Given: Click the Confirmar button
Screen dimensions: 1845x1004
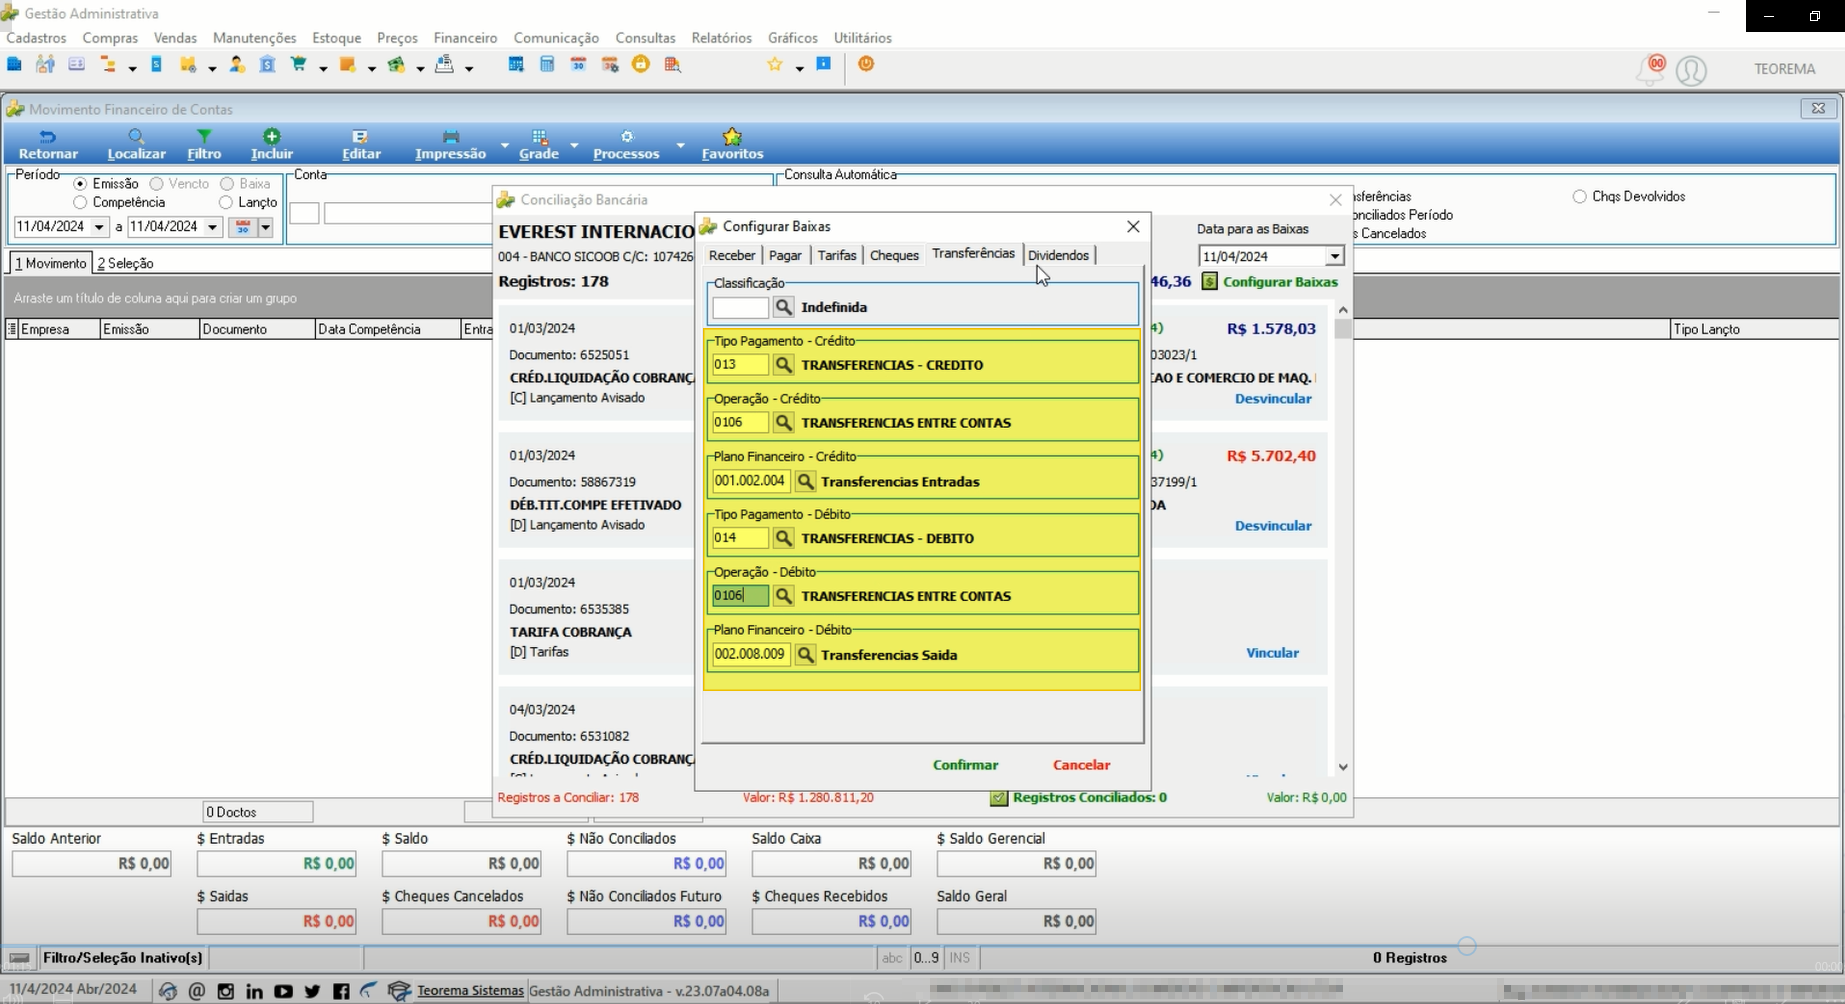Looking at the screenshot, I should click(965, 765).
